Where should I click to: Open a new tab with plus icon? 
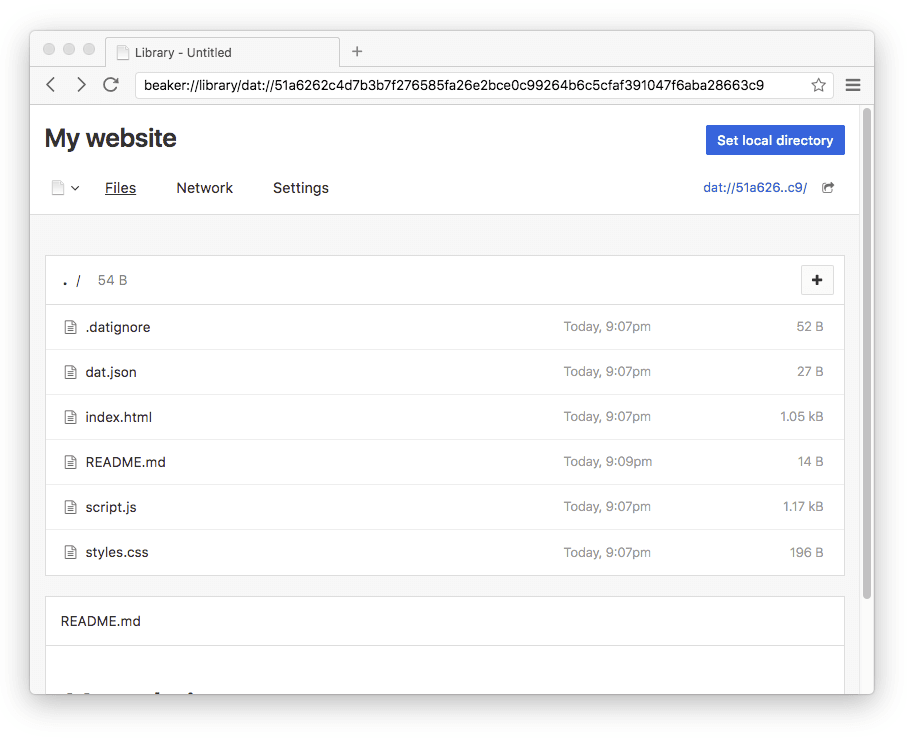pos(357,51)
